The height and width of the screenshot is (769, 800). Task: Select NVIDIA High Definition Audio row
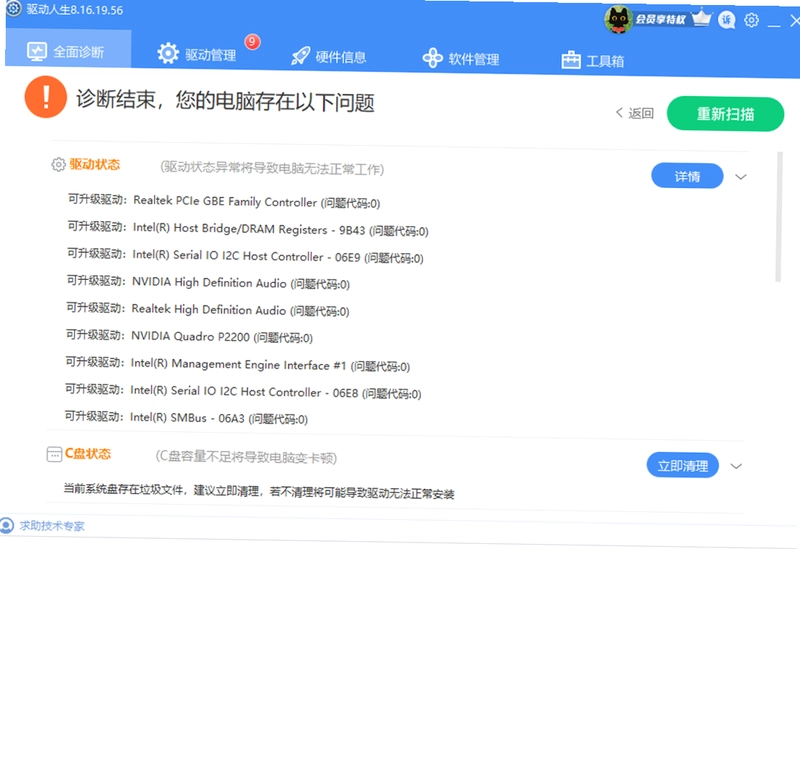click(208, 283)
